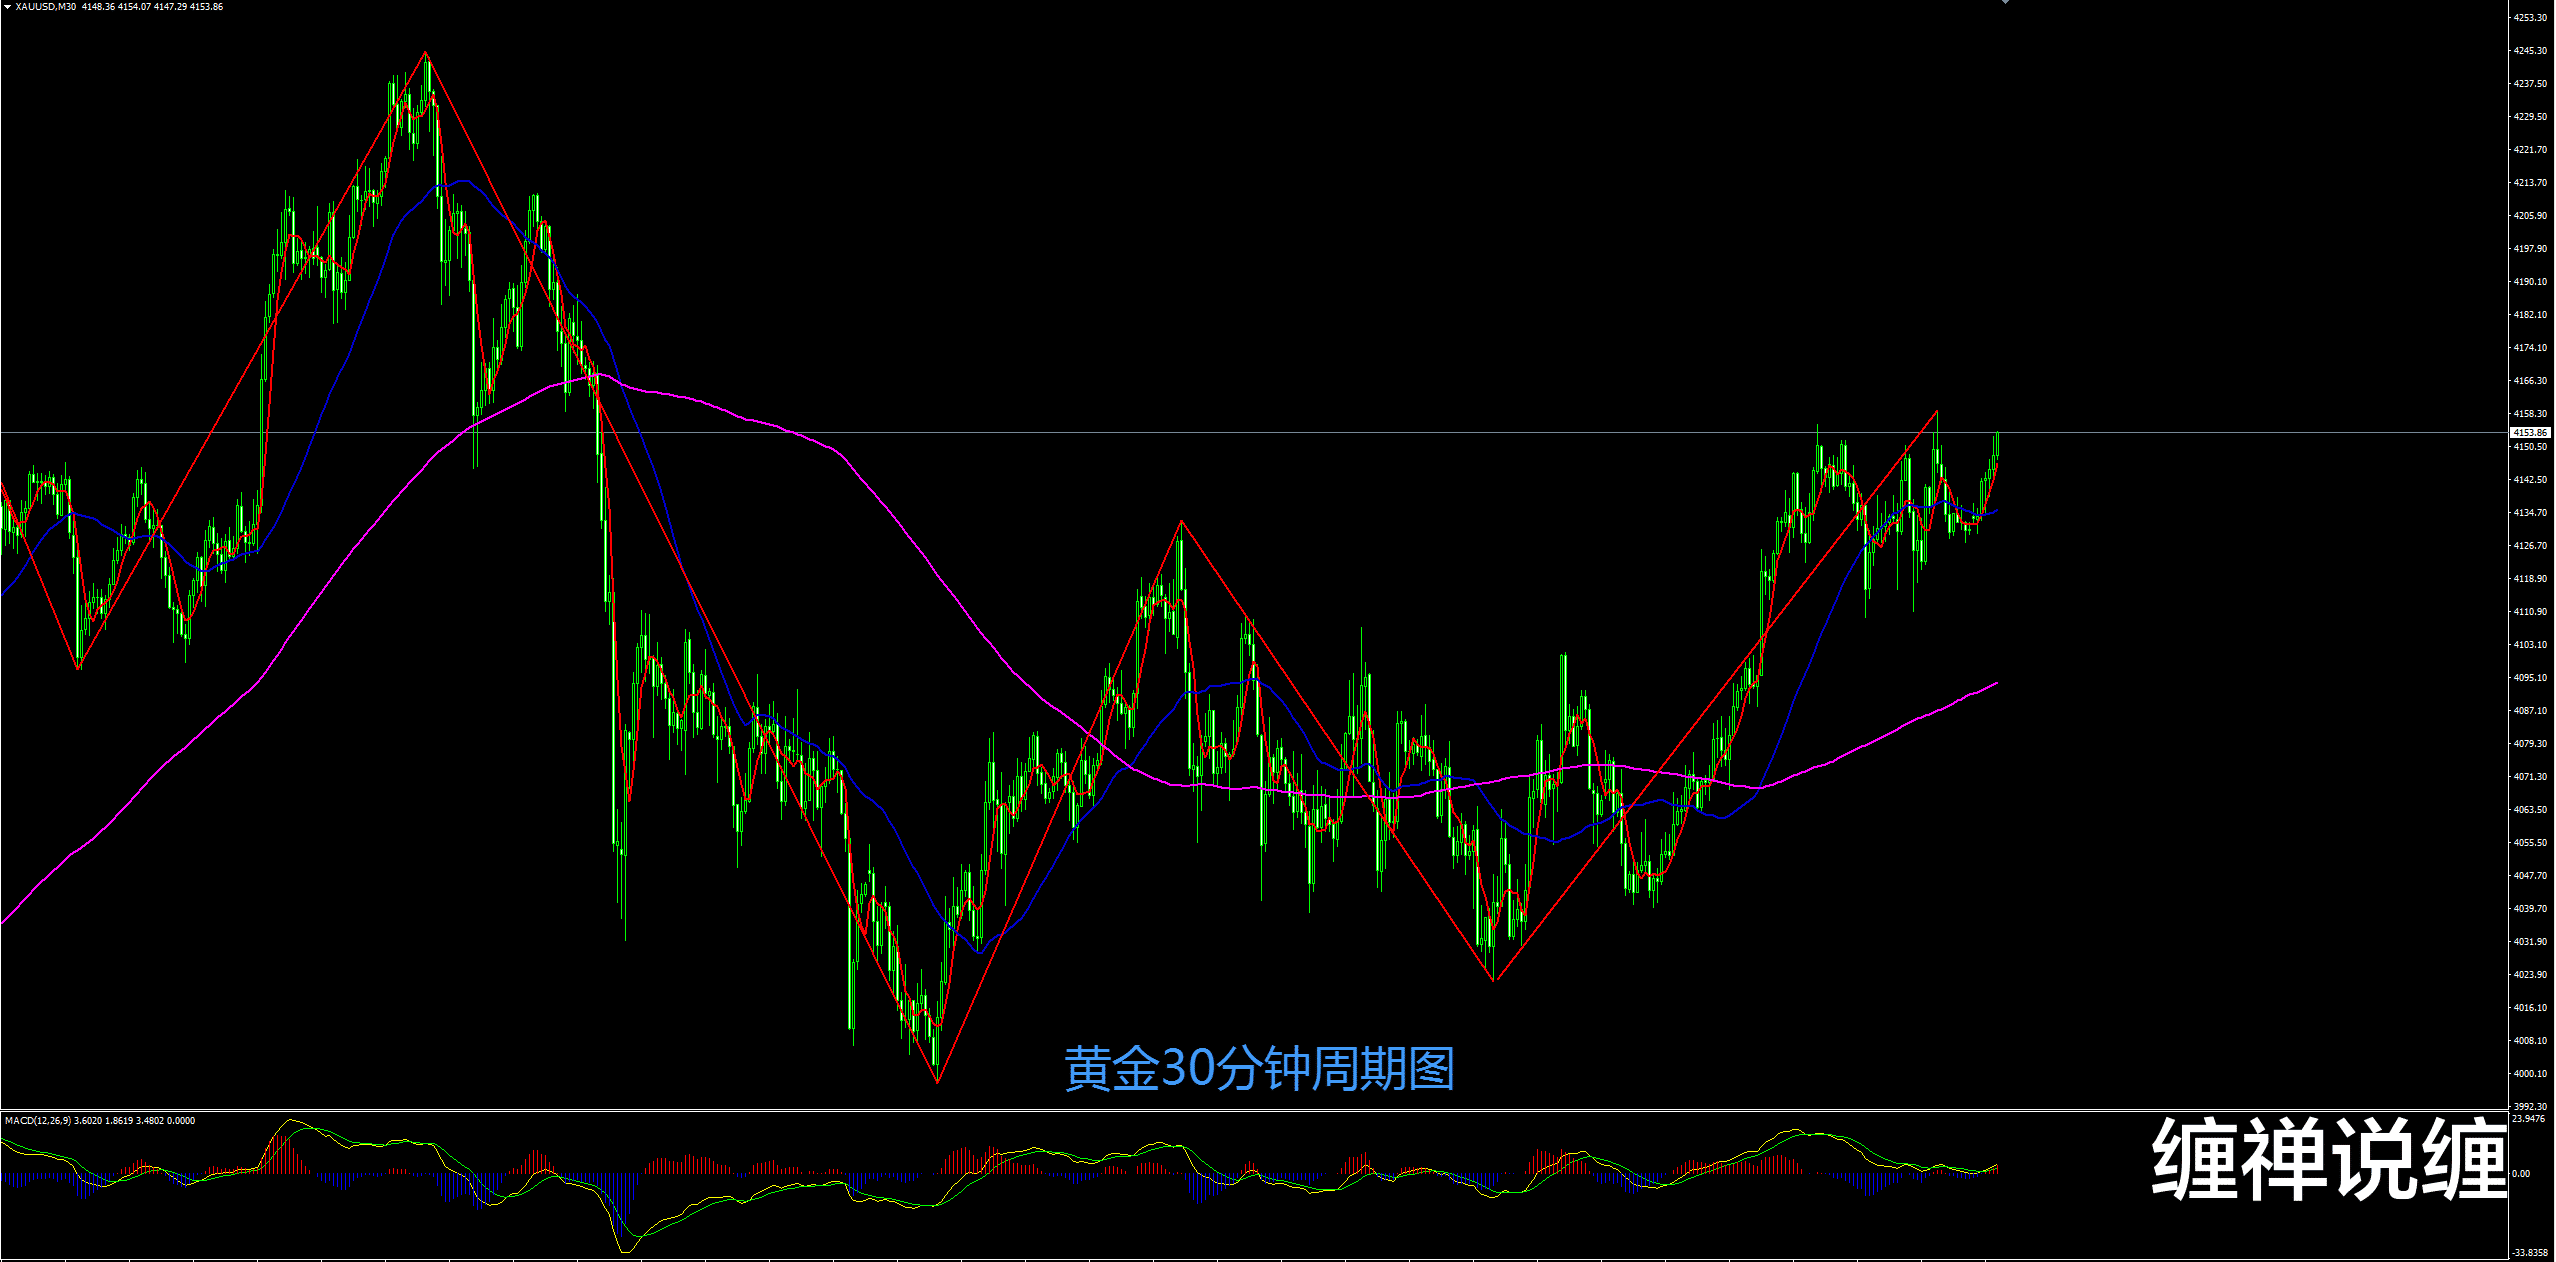Click the MACD(12,26,9) indicator label
This screenshot has width=2556, height=1262.
[38, 1121]
